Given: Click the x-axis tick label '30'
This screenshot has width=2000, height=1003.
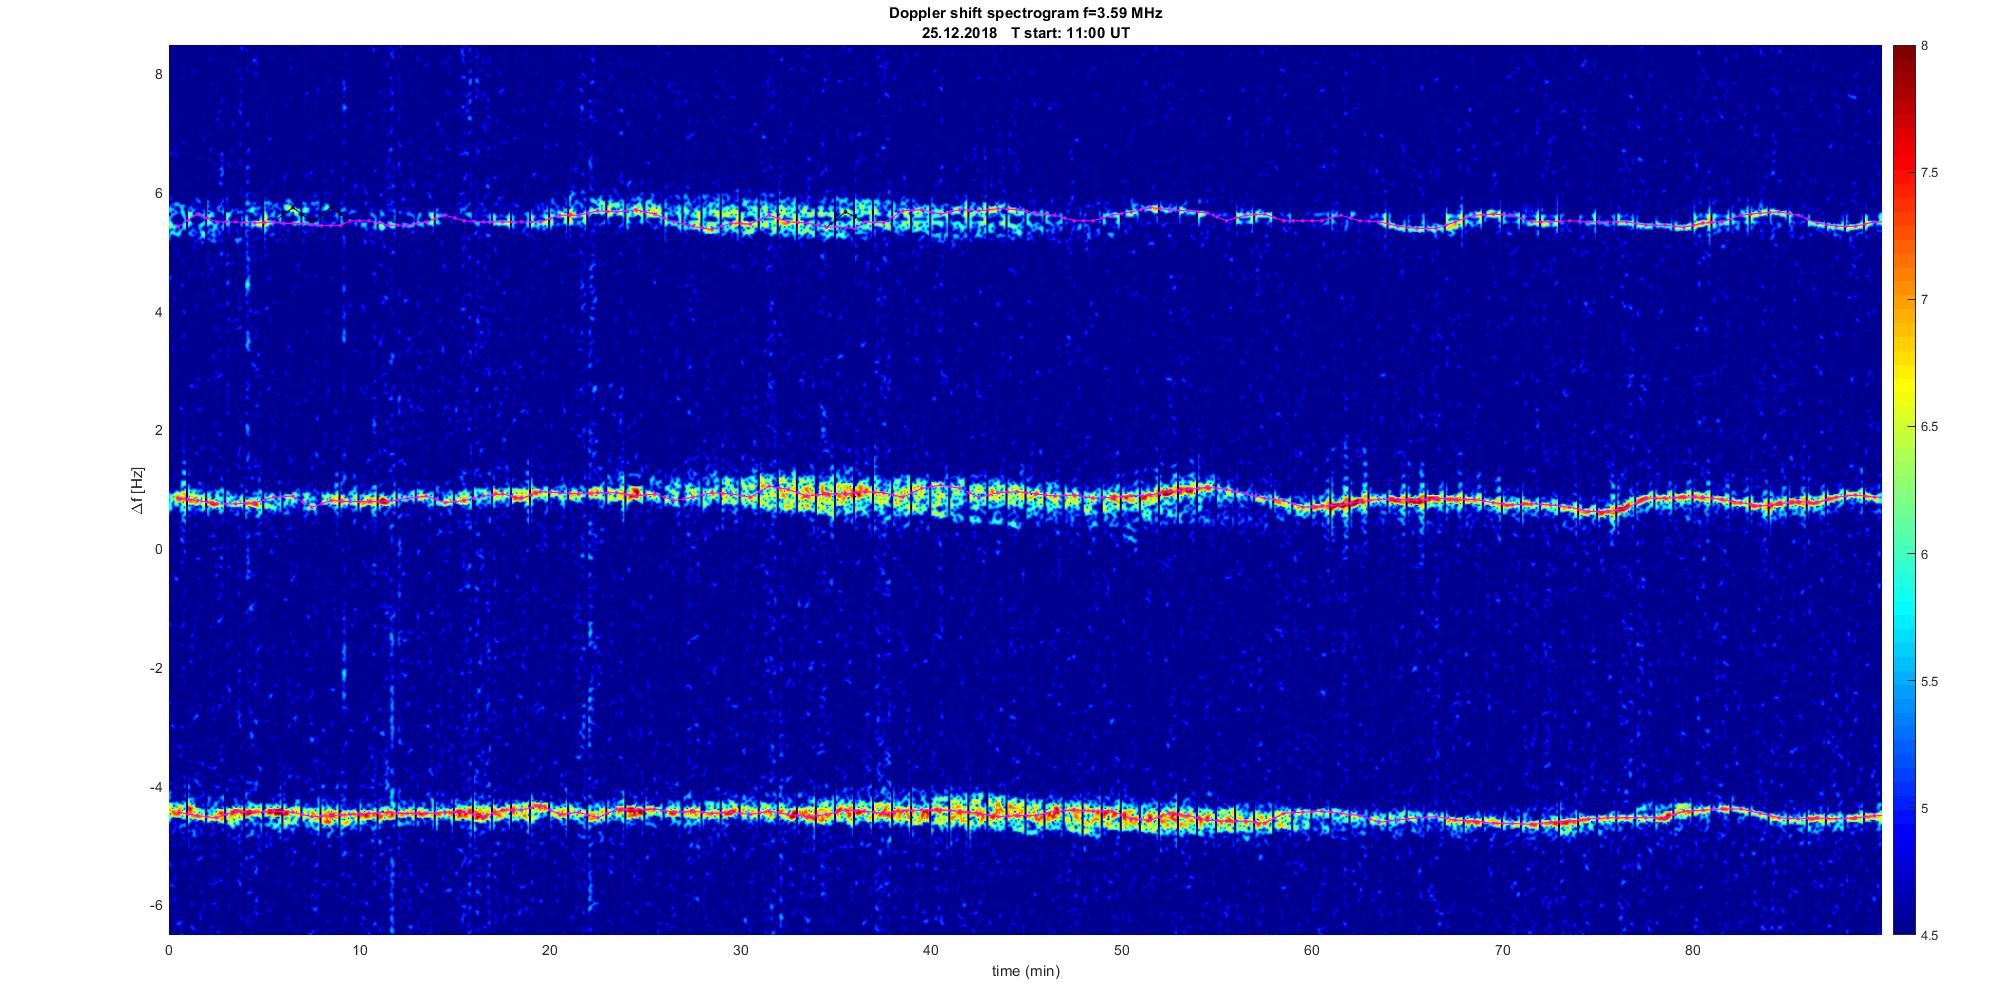Looking at the screenshot, I should pyautogui.click(x=740, y=950).
